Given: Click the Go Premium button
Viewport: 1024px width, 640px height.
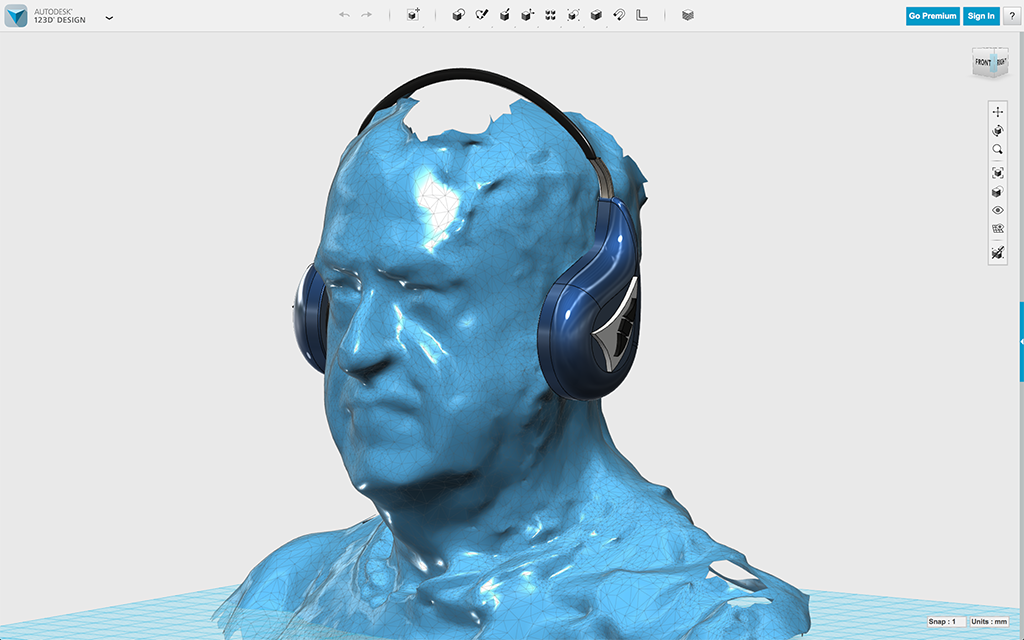Looking at the screenshot, I should (x=933, y=16).
